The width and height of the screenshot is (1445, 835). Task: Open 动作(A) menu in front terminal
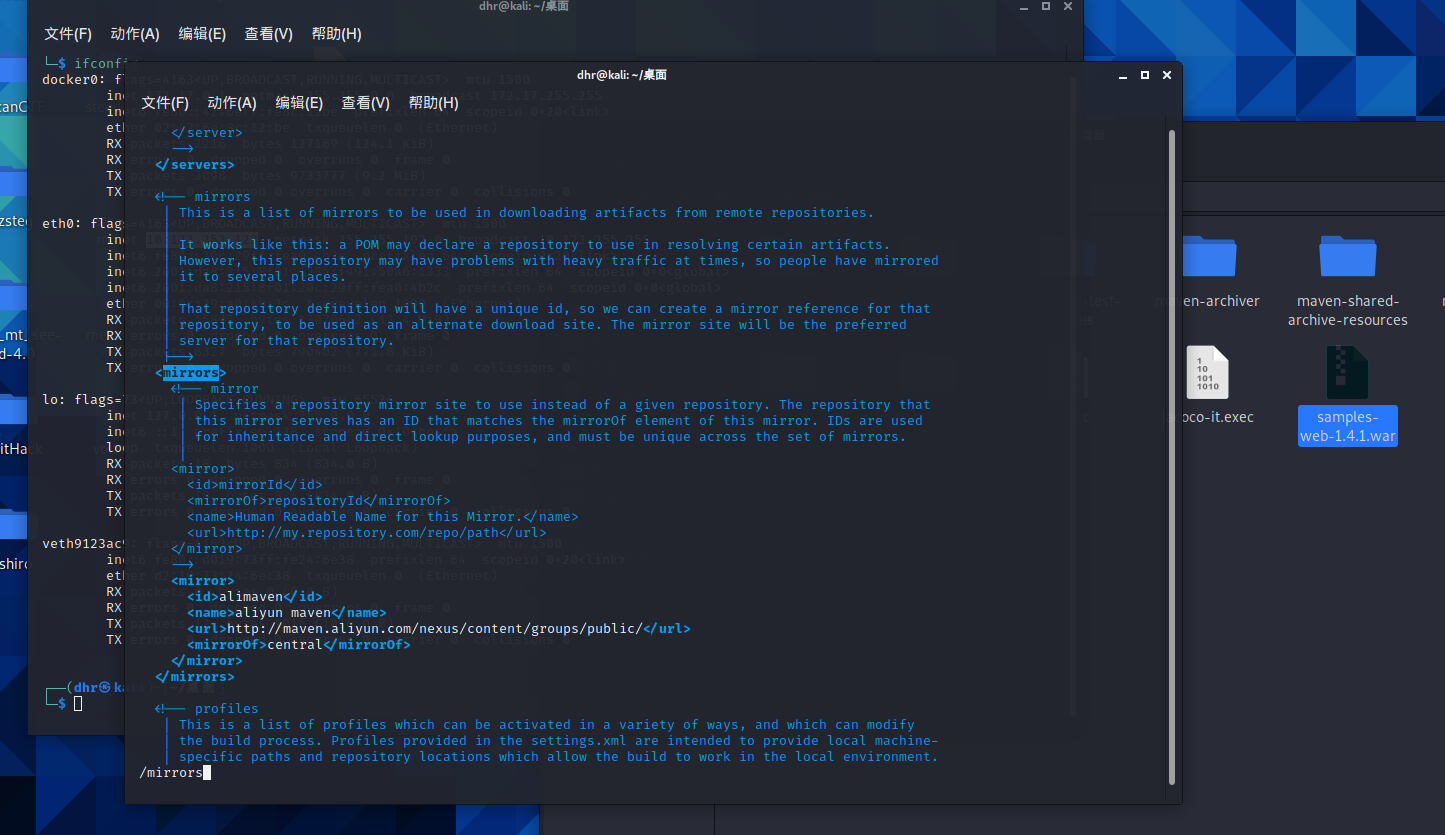point(232,103)
